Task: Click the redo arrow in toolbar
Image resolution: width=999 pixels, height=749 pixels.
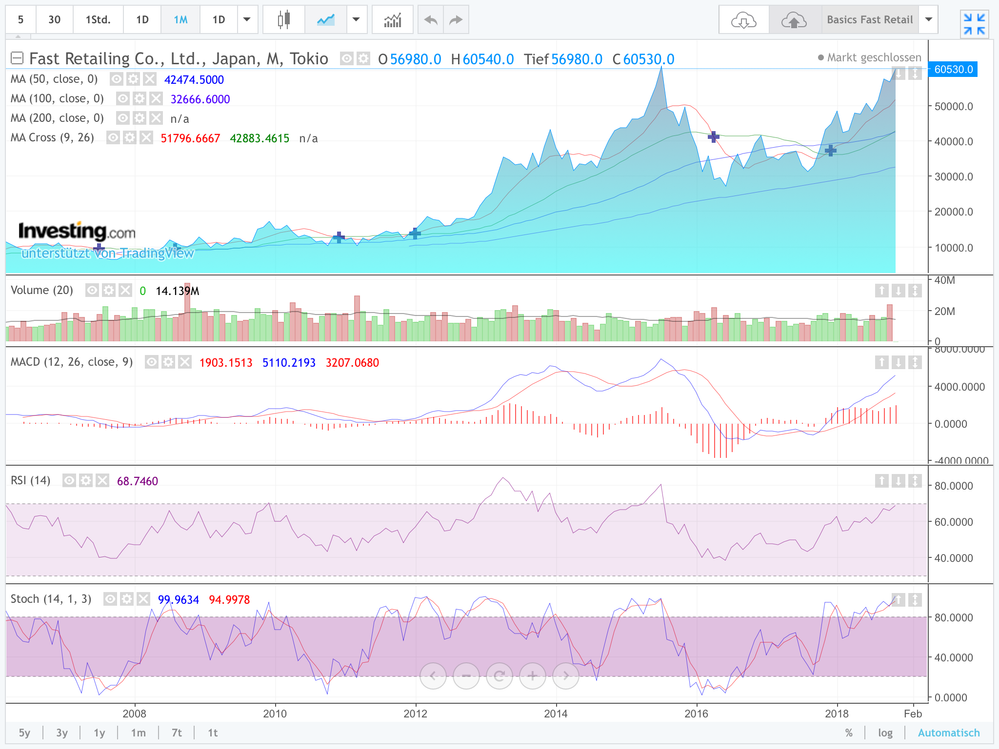Action: click(456, 20)
